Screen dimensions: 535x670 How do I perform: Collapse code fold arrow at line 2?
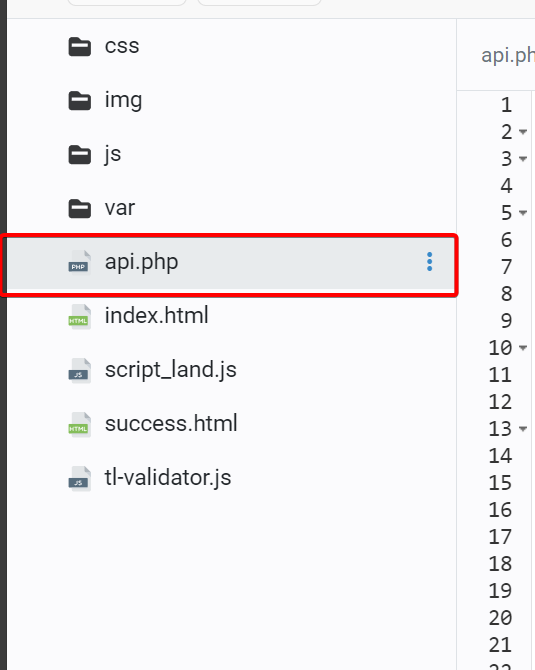[523, 132]
